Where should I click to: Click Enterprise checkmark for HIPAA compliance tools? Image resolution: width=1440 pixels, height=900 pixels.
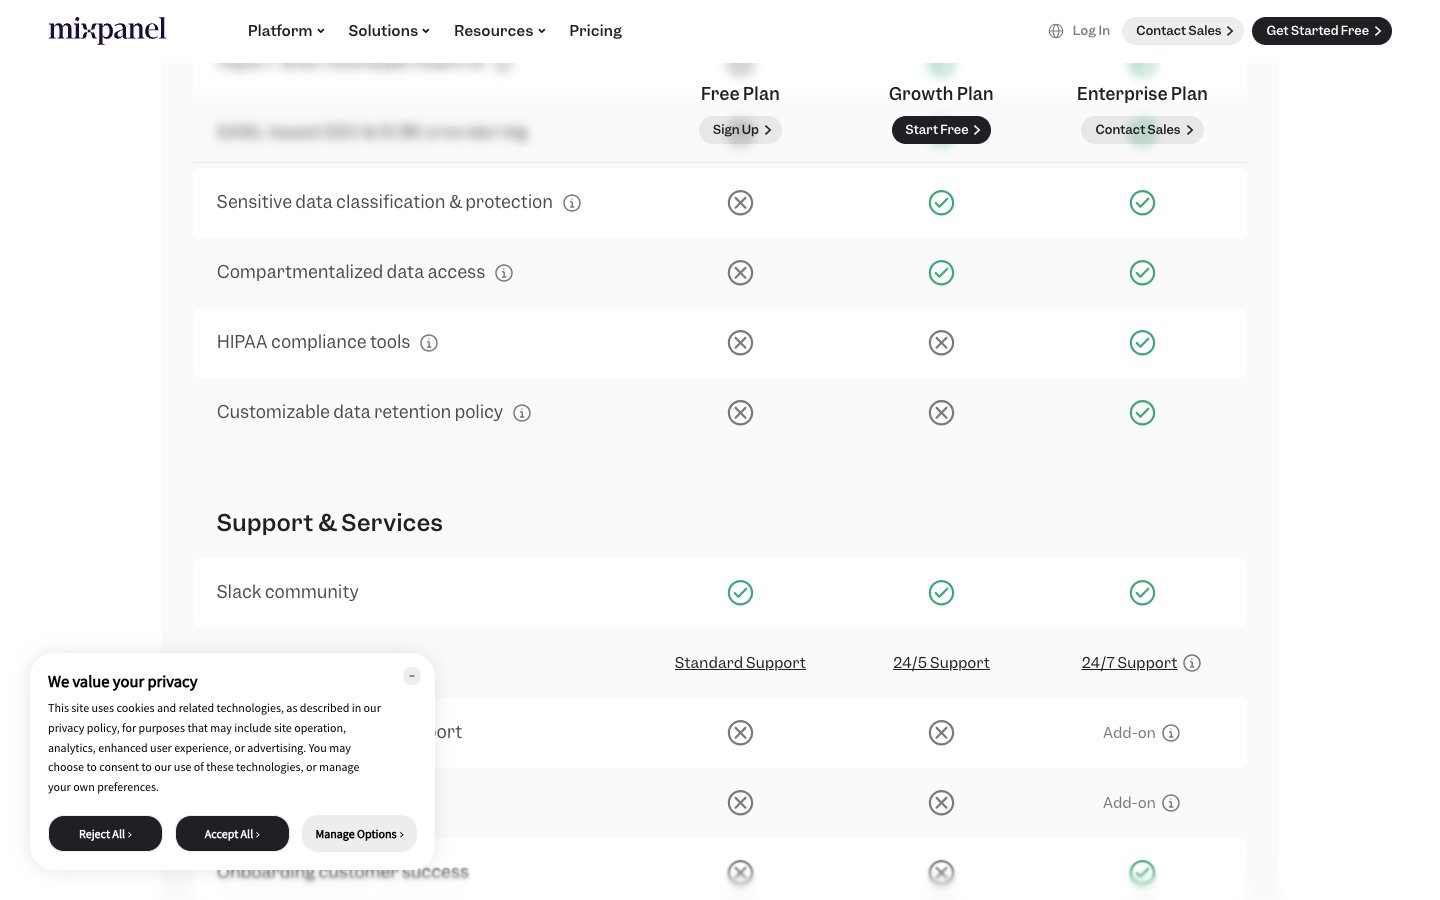pyautogui.click(x=1142, y=343)
